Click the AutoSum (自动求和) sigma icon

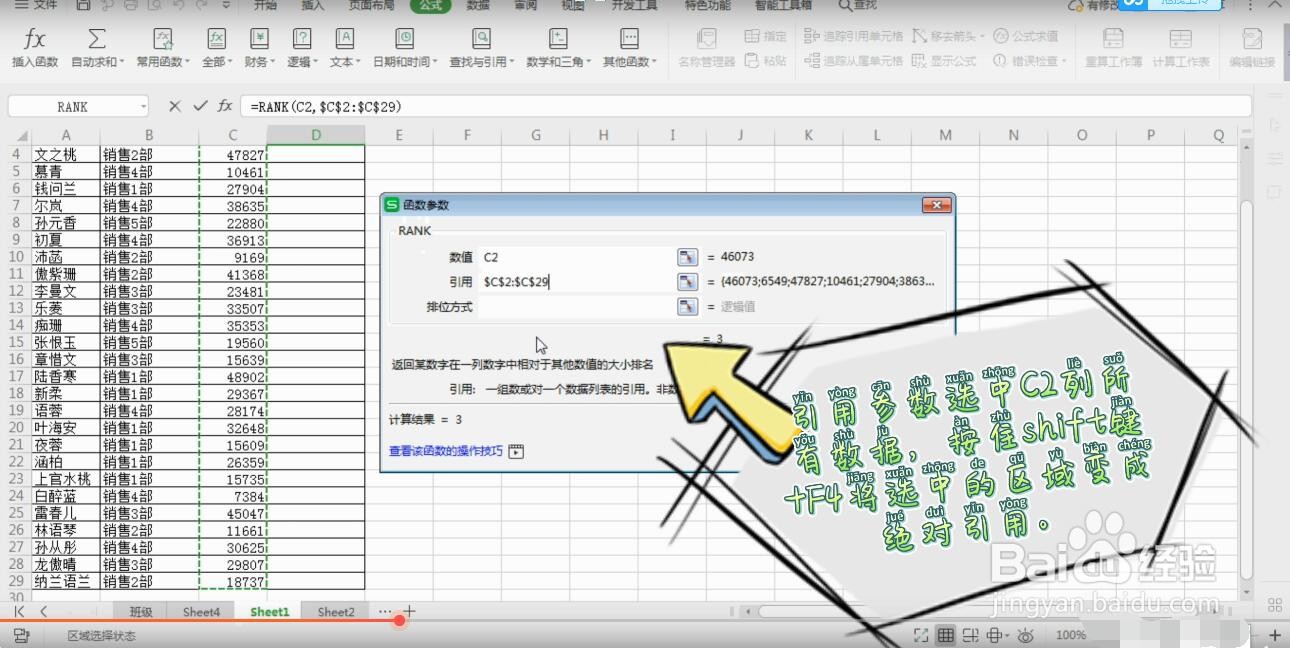pyautogui.click(x=97, y=39)
